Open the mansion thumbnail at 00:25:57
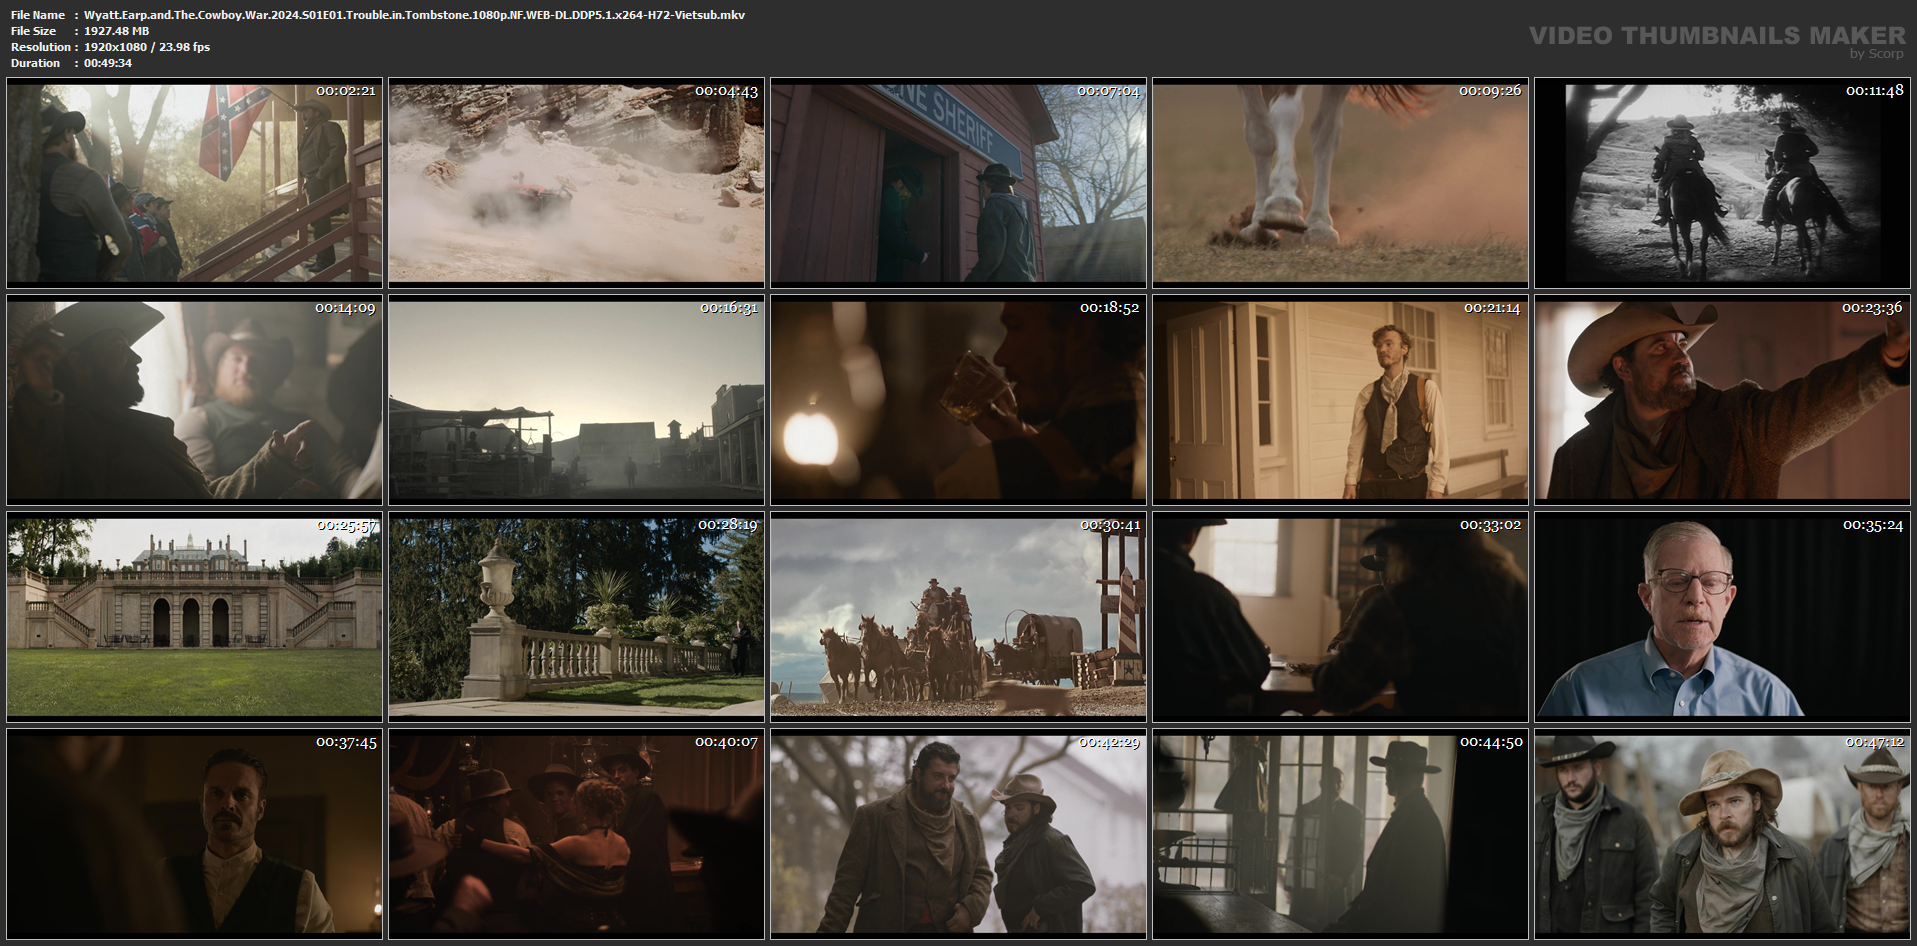The height and width of the screenshot is (946, 1917). click(194, 617)
